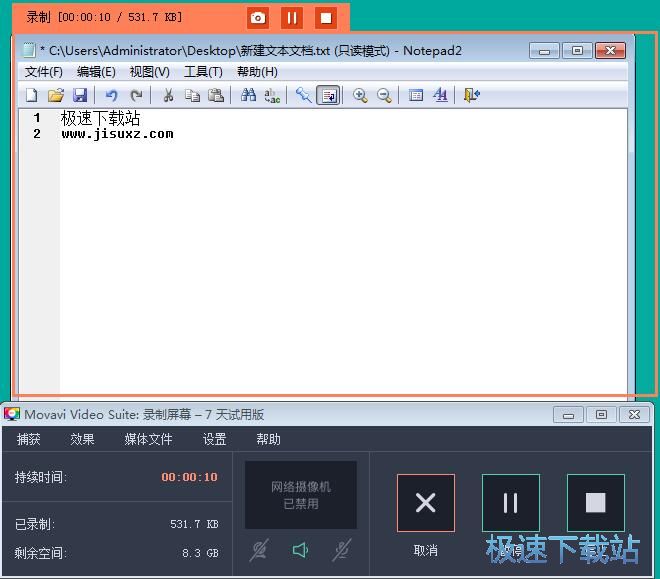Image resolution: width=660 pixels, height=579 pixels.
Task: Click the Cut scissors icon
Action: click(x=168, y=95)
